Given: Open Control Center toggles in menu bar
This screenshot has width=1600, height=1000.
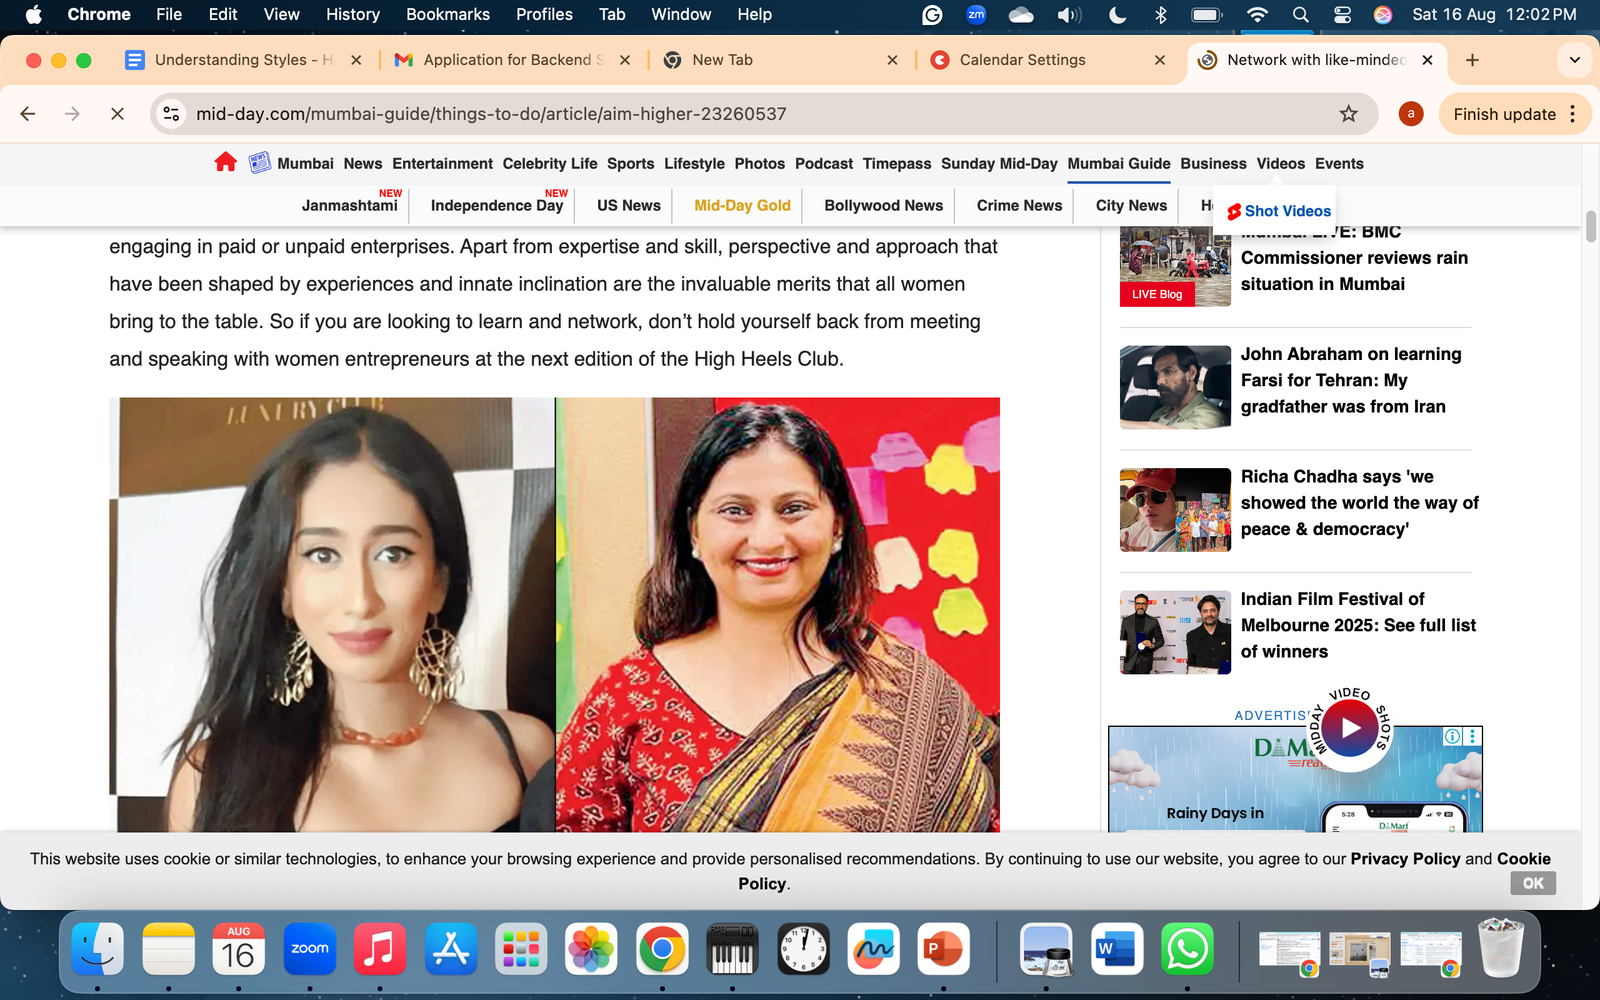Looking at the screenshot, I should 1342,15.
